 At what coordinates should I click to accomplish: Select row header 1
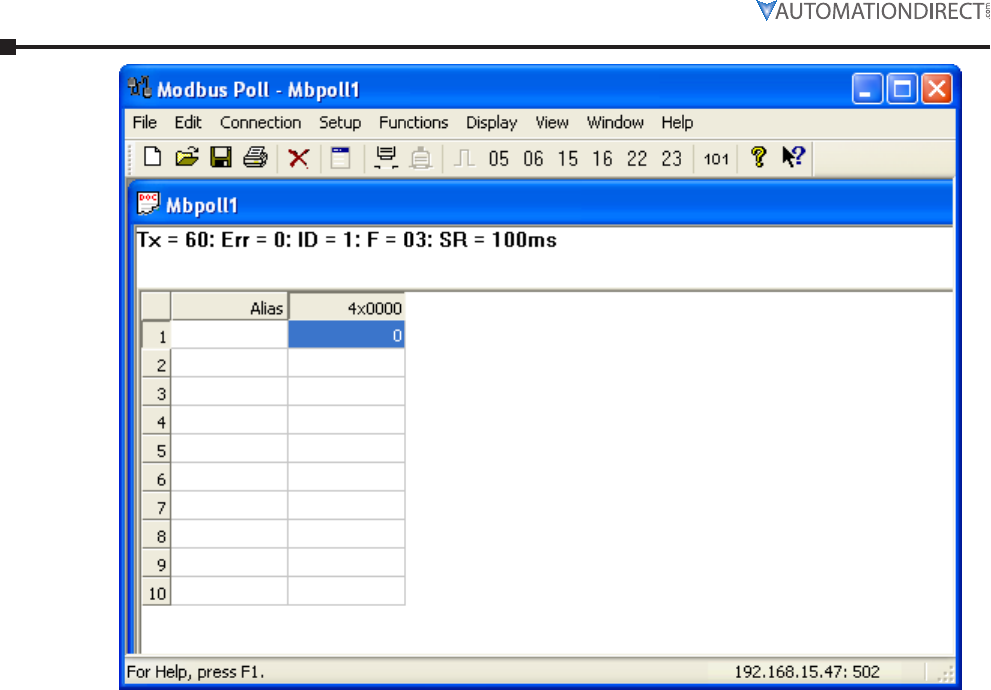pos(156,335)
